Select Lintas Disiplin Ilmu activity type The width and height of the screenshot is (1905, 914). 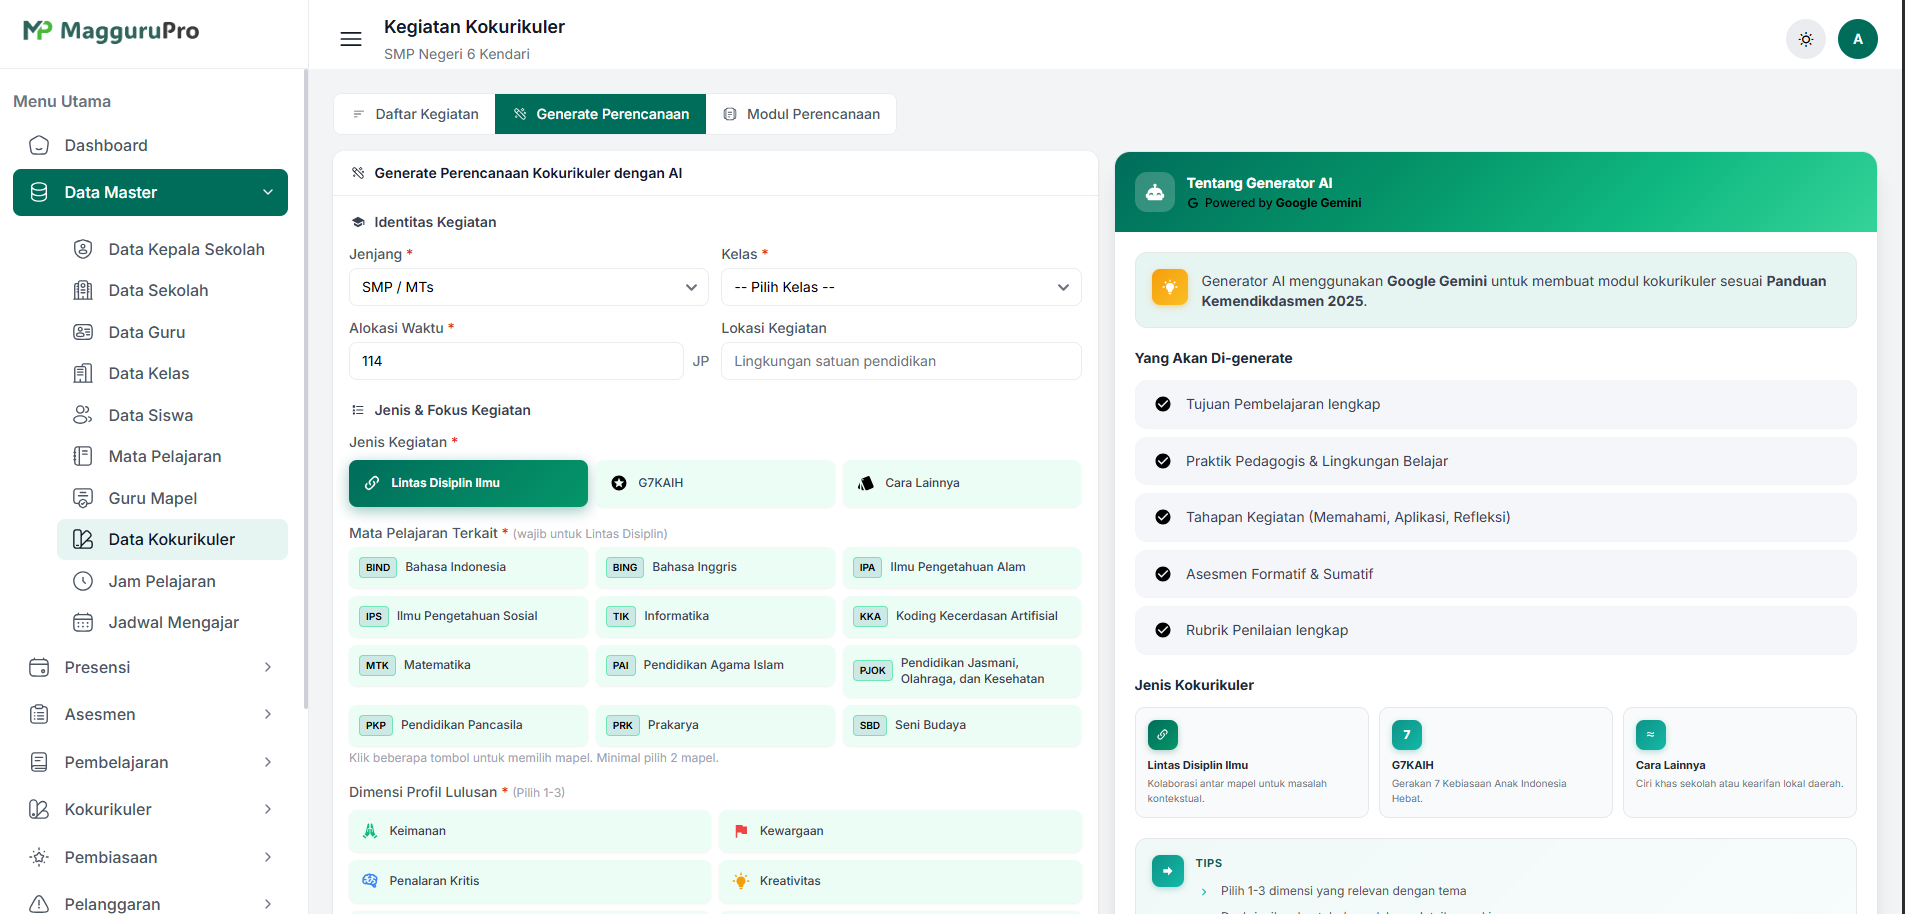468,483
